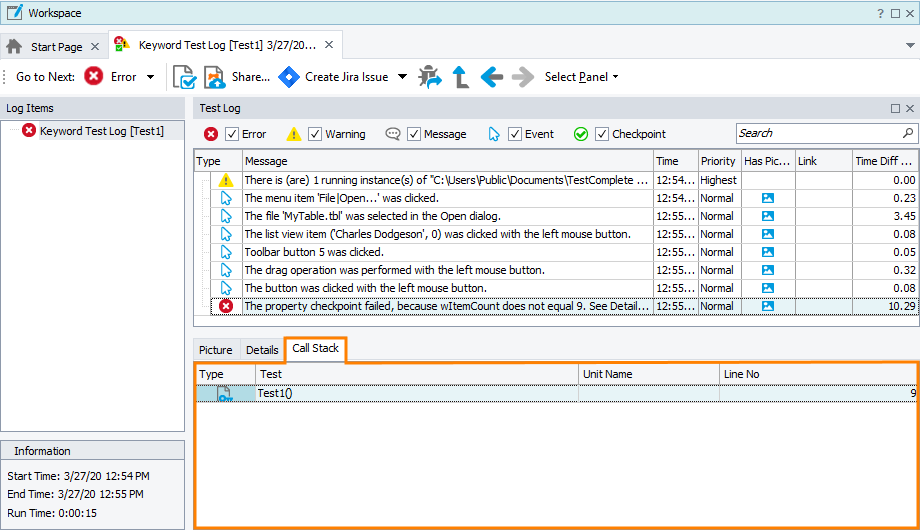This screenshot has width=921, height=531.
Task: Switch to the Picture tab
Action: click(x=215, y=350)
